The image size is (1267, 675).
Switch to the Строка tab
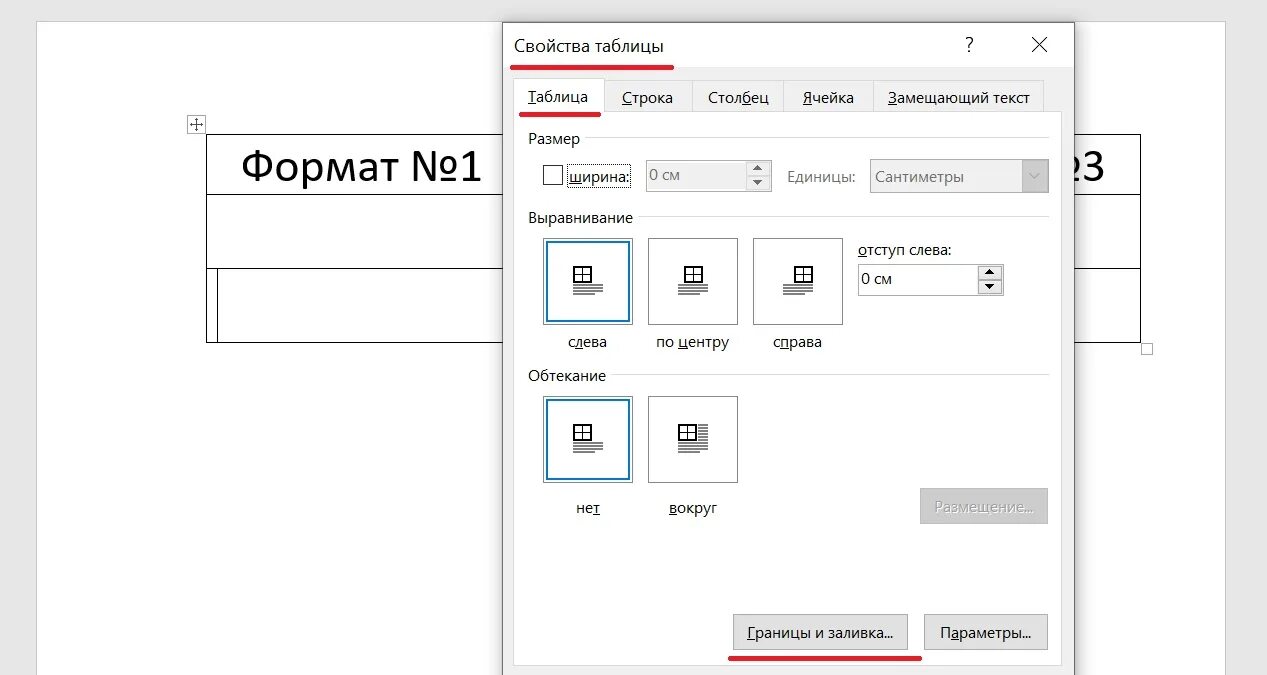[647, 97]
